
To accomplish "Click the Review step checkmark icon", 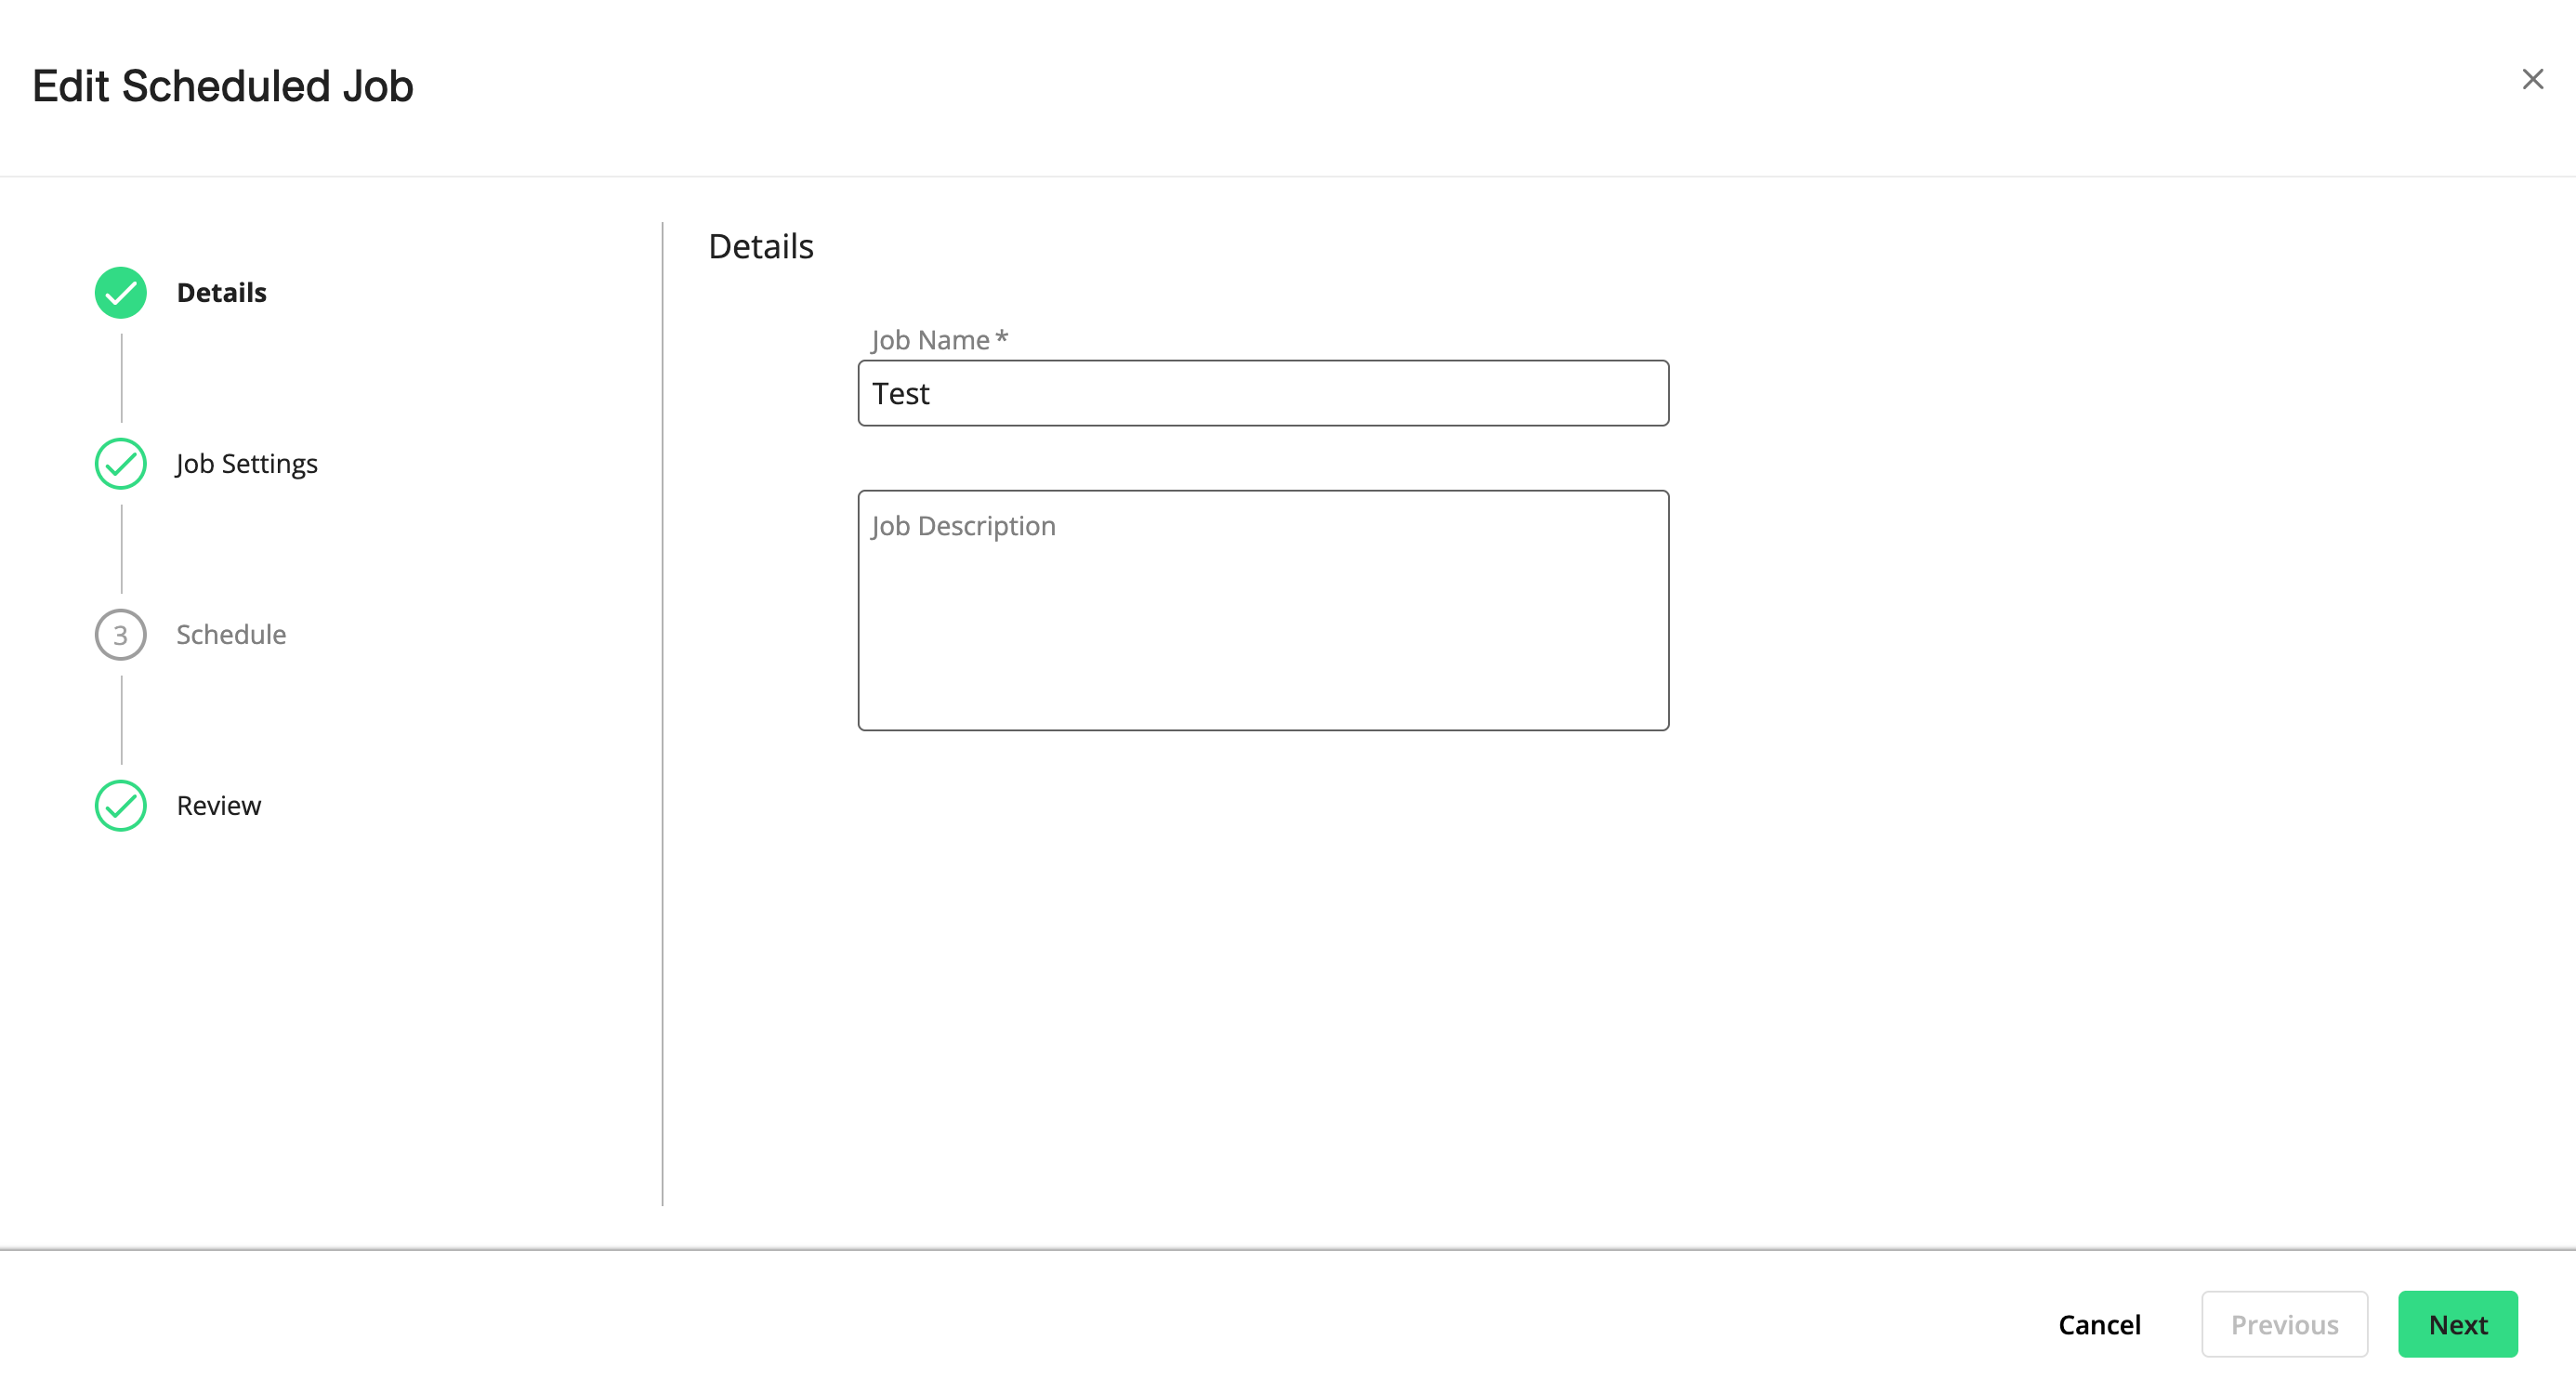I will tap(120, 805).
